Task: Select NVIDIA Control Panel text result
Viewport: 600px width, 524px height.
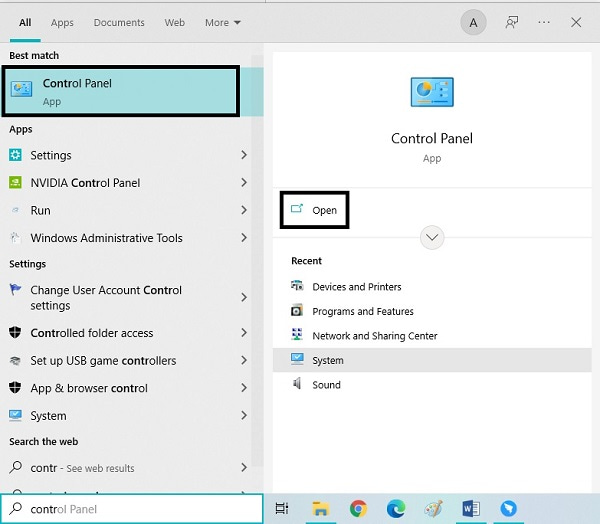Action: point(85,183)
